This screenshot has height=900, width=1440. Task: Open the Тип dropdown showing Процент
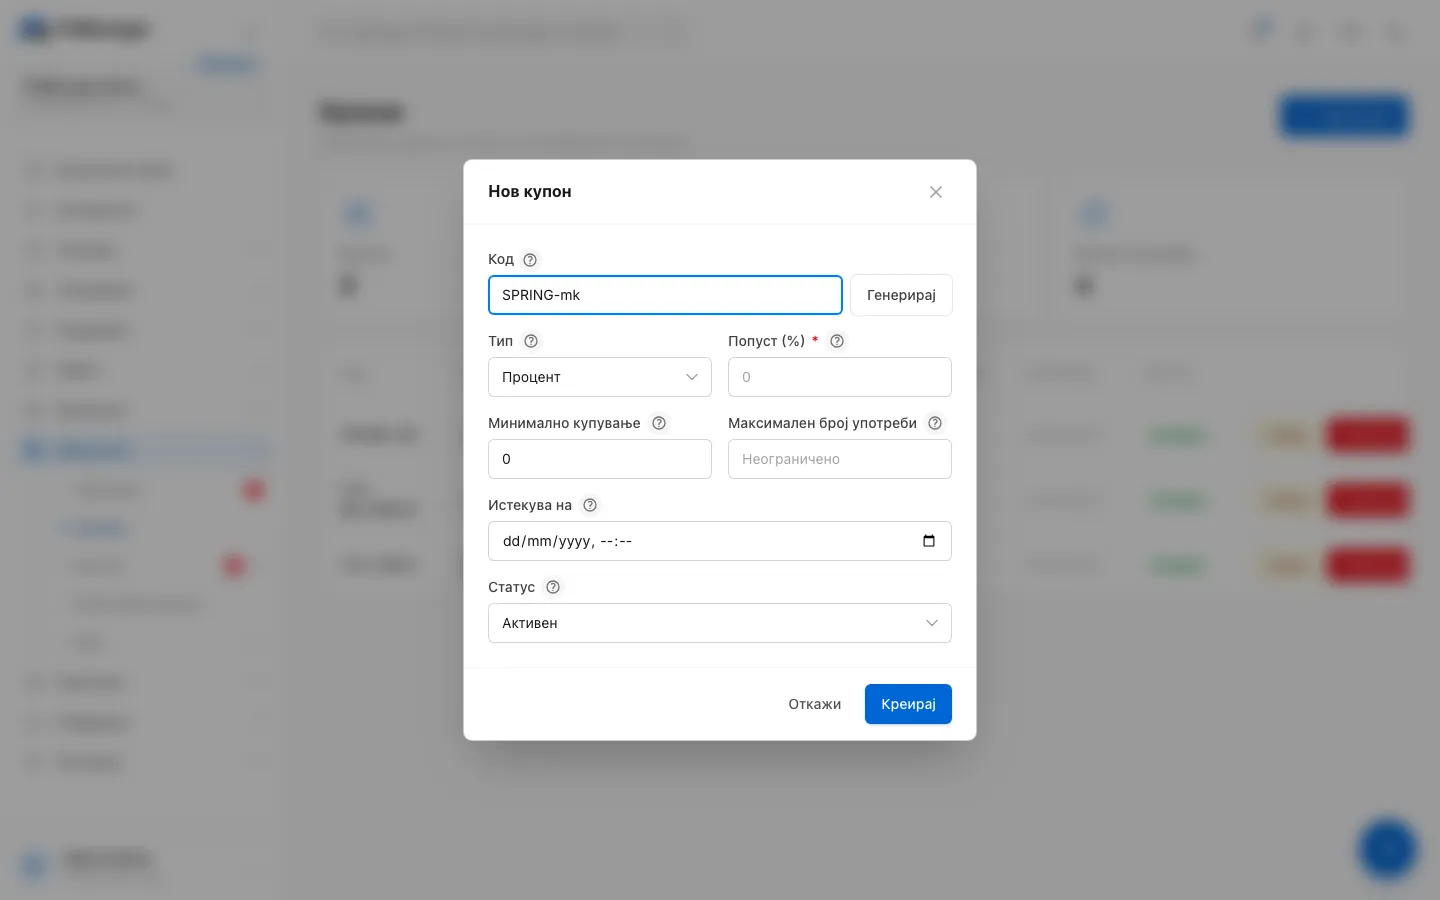point(600,377)
